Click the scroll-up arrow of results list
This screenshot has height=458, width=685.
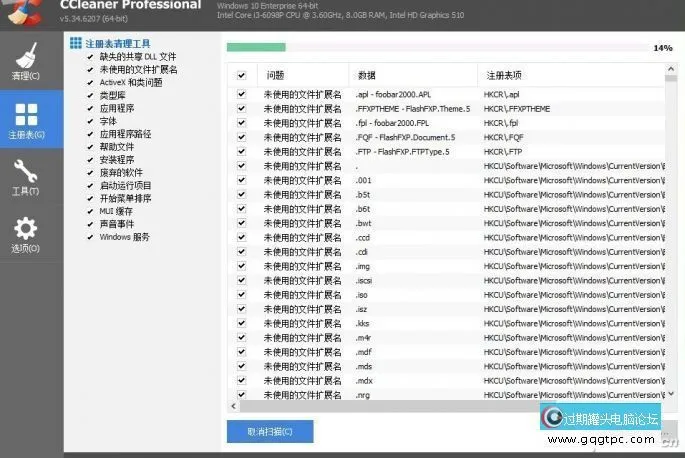(669, 76)
